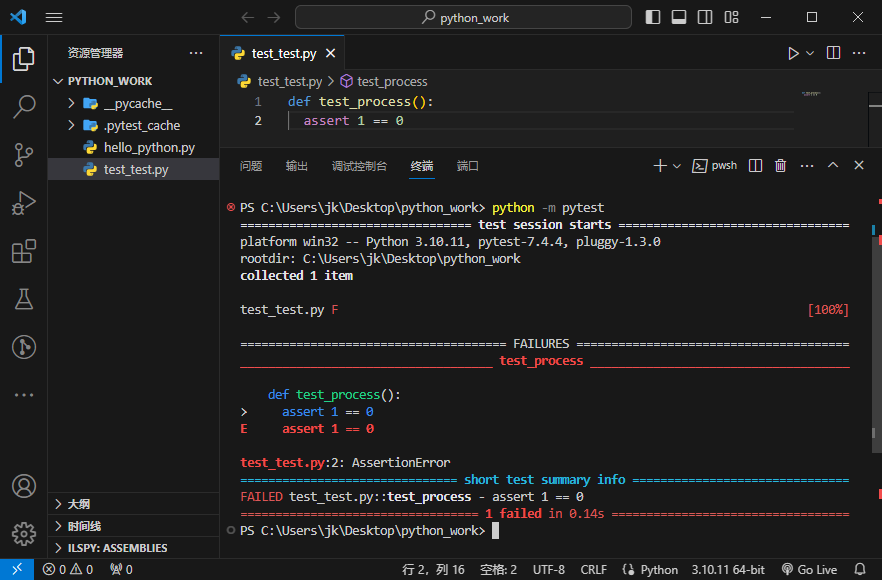Go forward in navigation history

pyautogui.click(x=274, y=17)
